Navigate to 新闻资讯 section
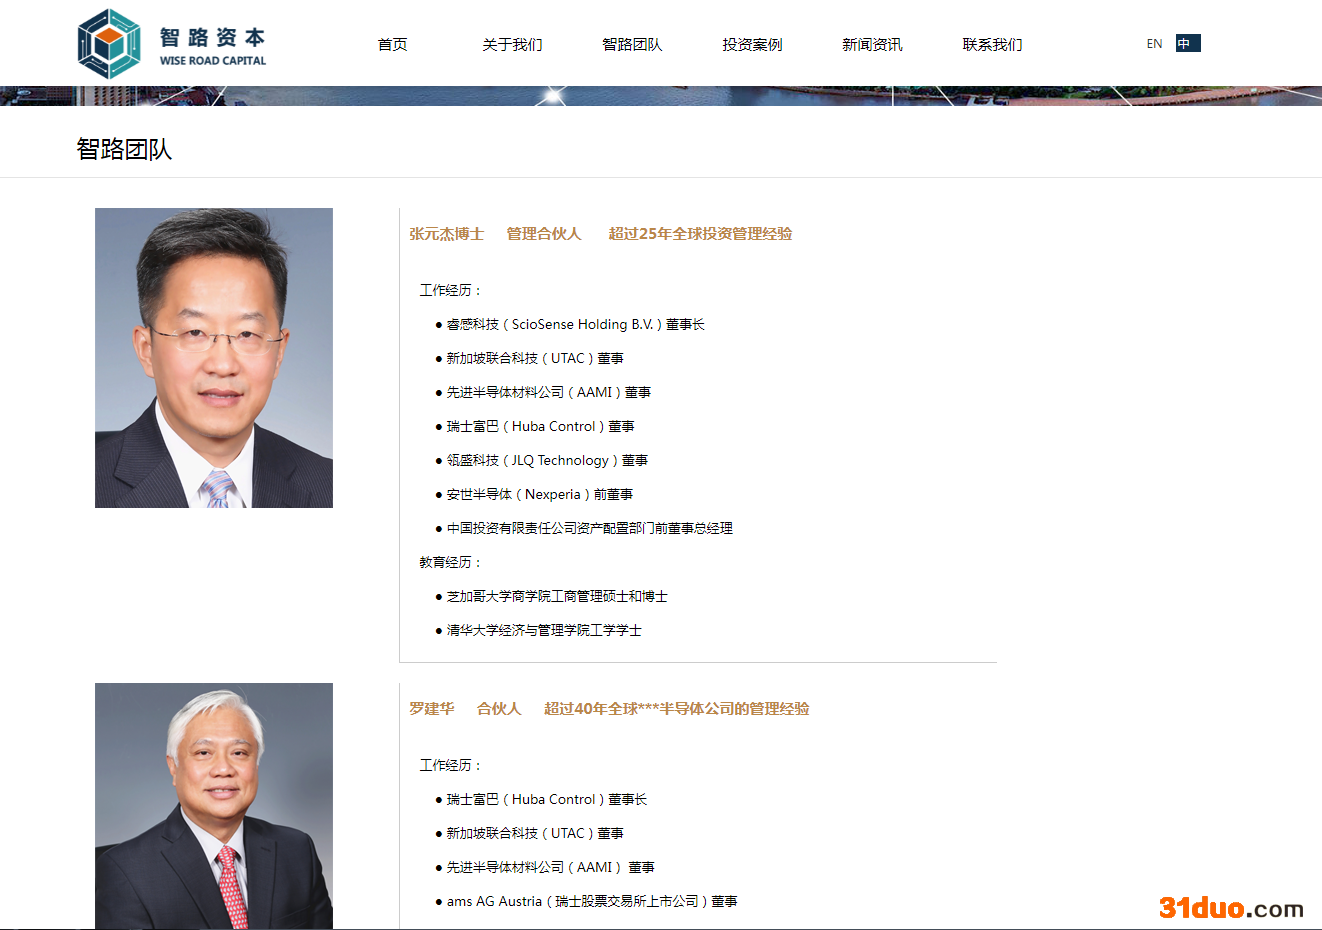The image size is (1322, 930). (x=872, y=44)
